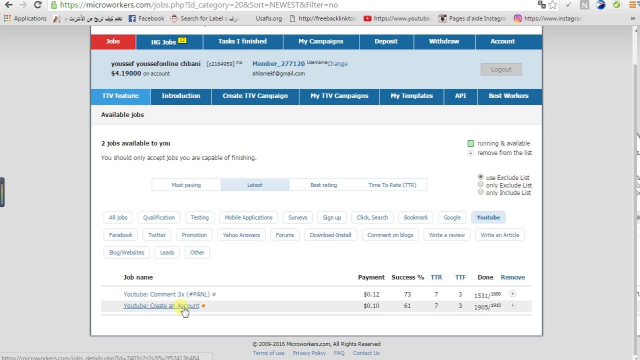This screenshot has width=640, height=360.
Task: Click the translate icon in address bar
Action: (542, 5)
